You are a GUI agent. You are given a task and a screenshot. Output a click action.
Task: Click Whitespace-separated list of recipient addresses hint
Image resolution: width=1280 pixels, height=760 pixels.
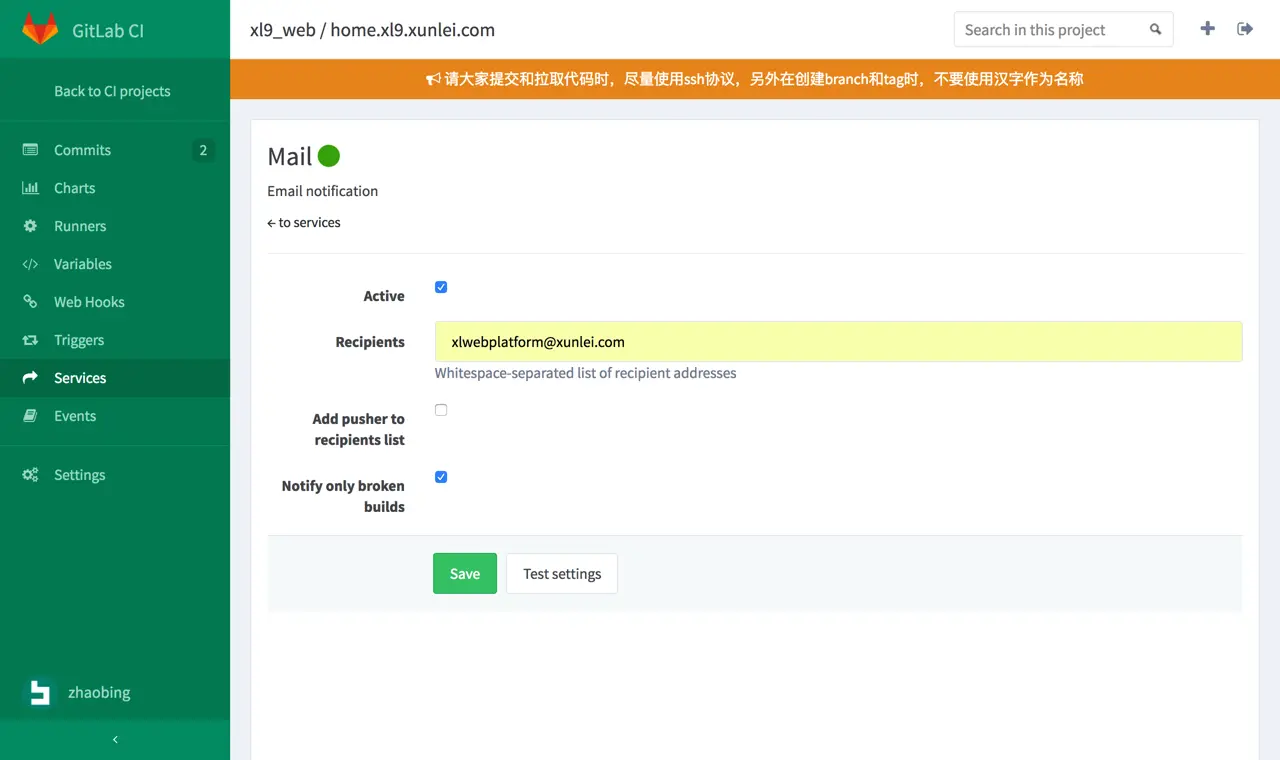coord(585,373)
